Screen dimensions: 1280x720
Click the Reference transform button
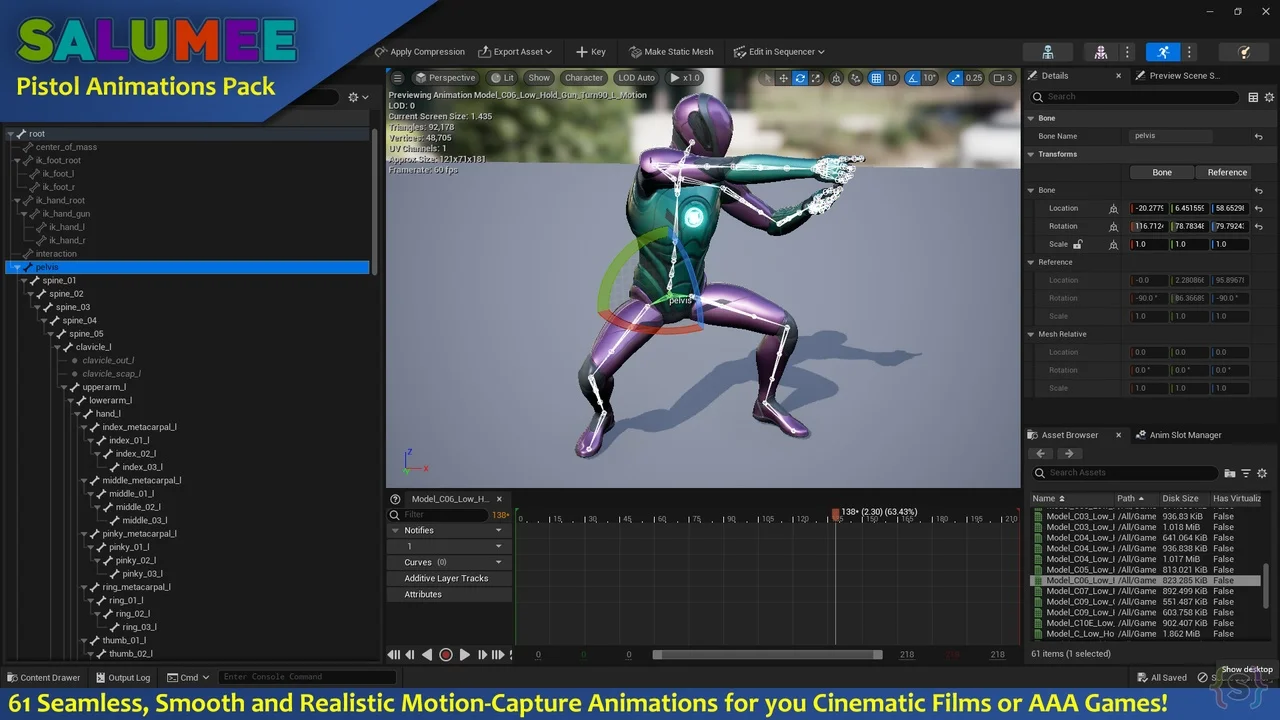pyautogui.click(x=1226, y=172)
